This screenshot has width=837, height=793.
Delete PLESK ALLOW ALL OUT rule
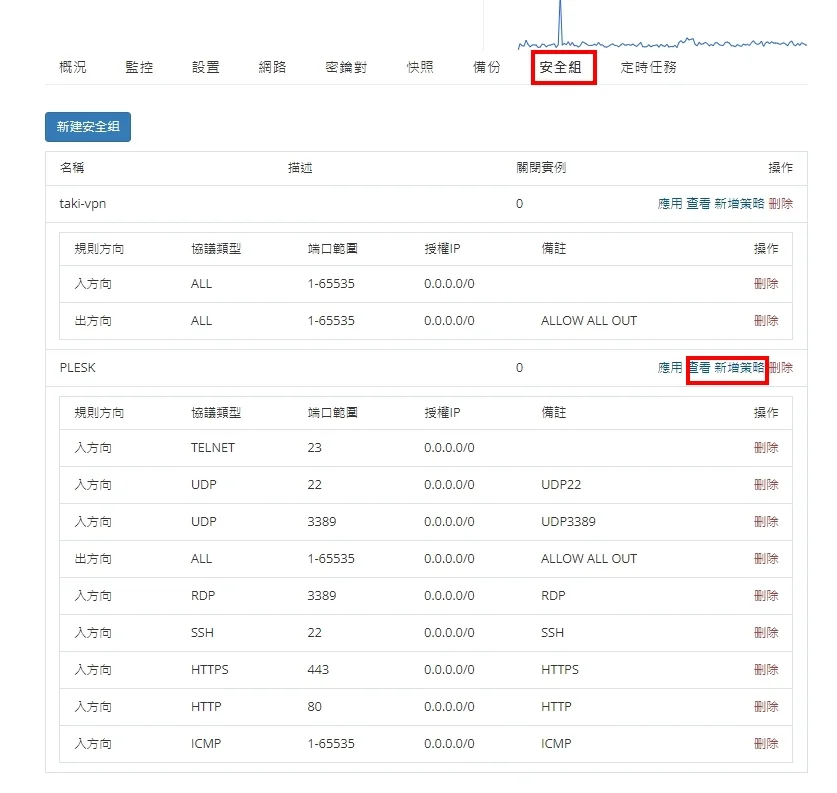pos(766,559)
